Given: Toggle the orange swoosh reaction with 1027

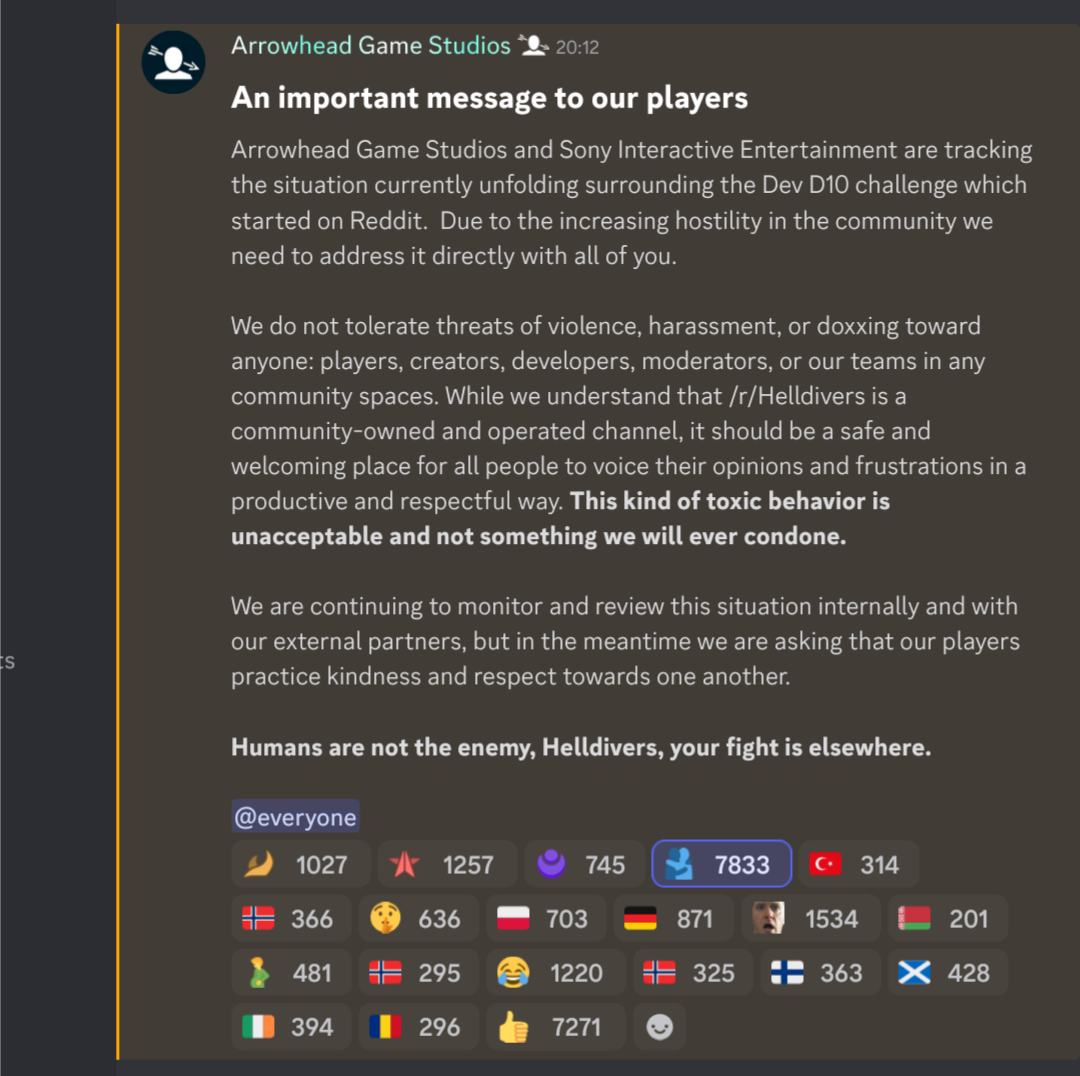Looking at the screenshot, I should 300,864.
